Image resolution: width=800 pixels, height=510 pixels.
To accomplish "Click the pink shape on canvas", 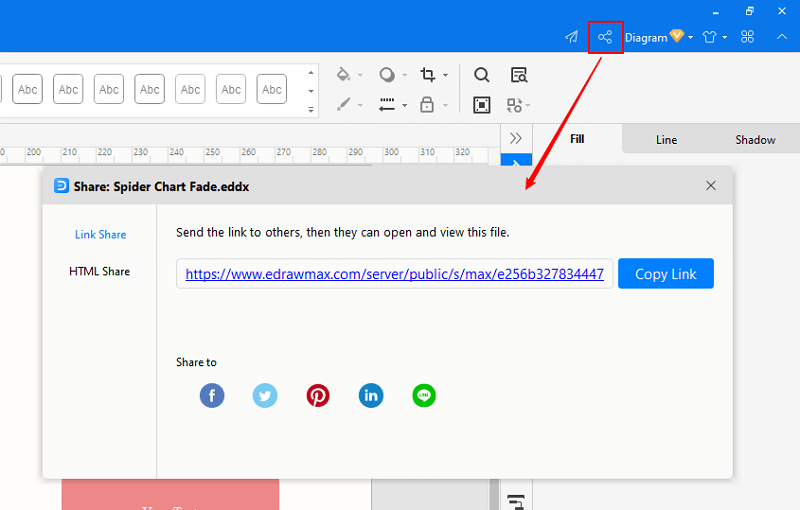I will pyautogui.click(x=170, y=494).
